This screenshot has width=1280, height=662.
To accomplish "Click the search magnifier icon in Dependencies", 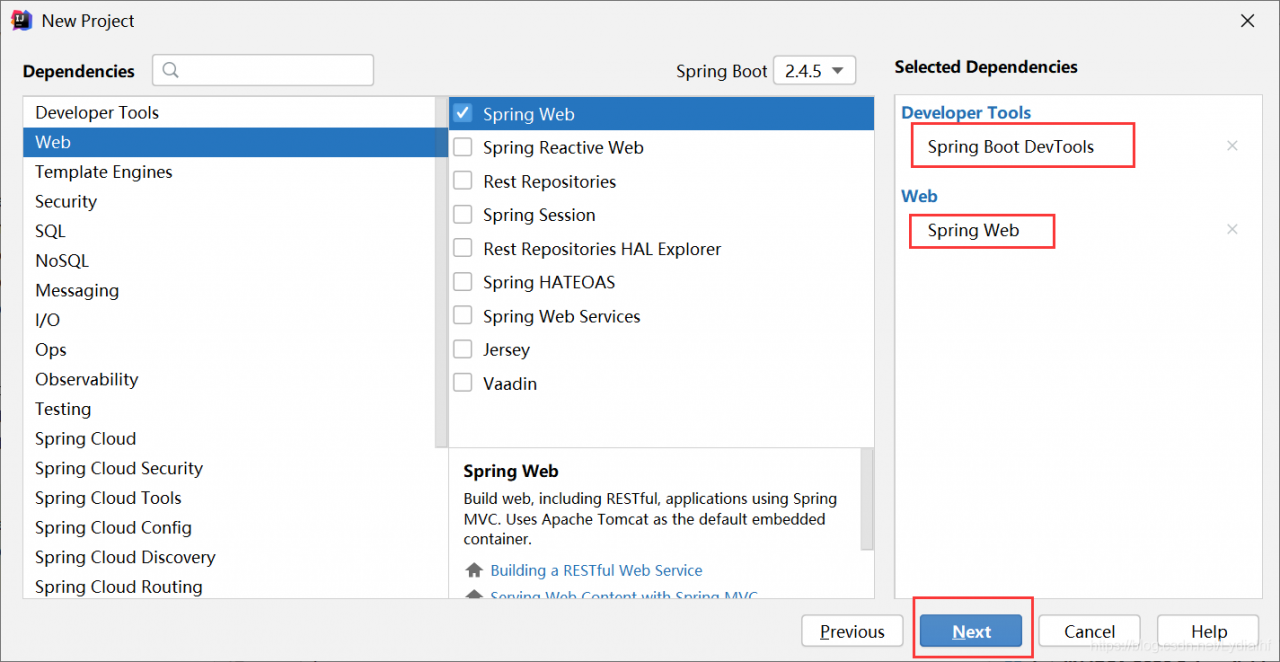I will (x=171, y=70).
